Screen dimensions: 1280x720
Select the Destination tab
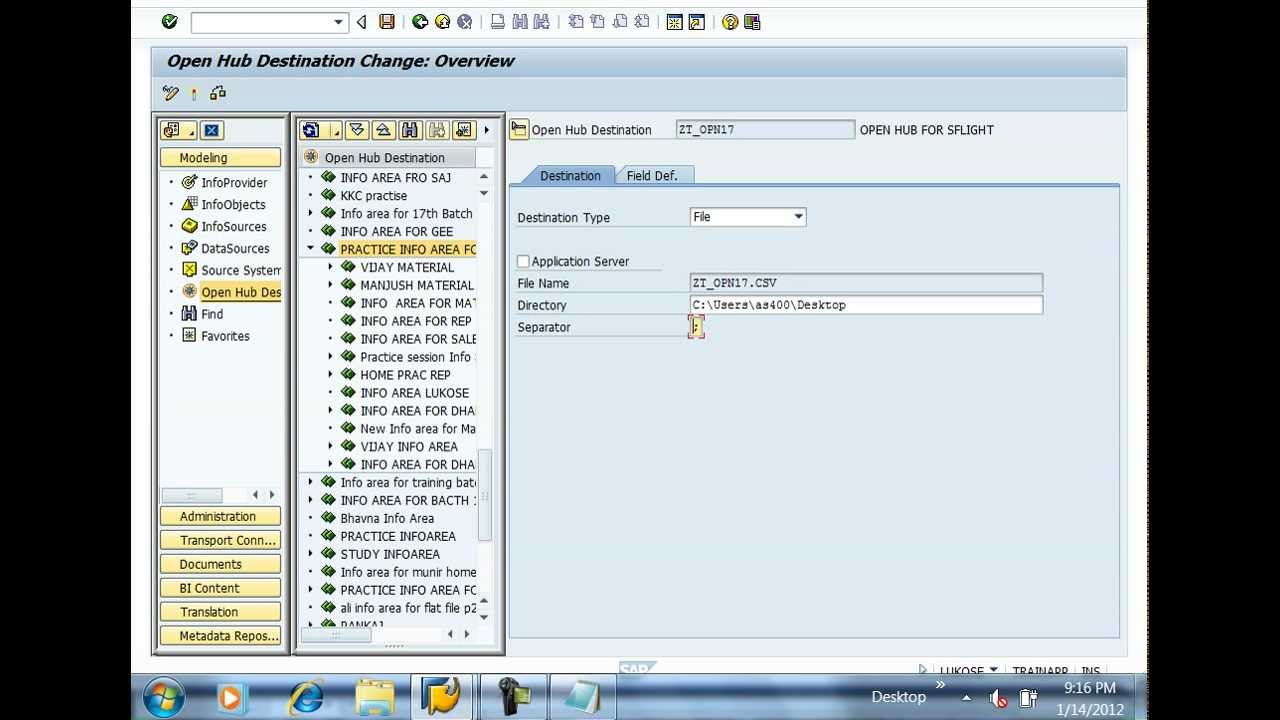570,175
